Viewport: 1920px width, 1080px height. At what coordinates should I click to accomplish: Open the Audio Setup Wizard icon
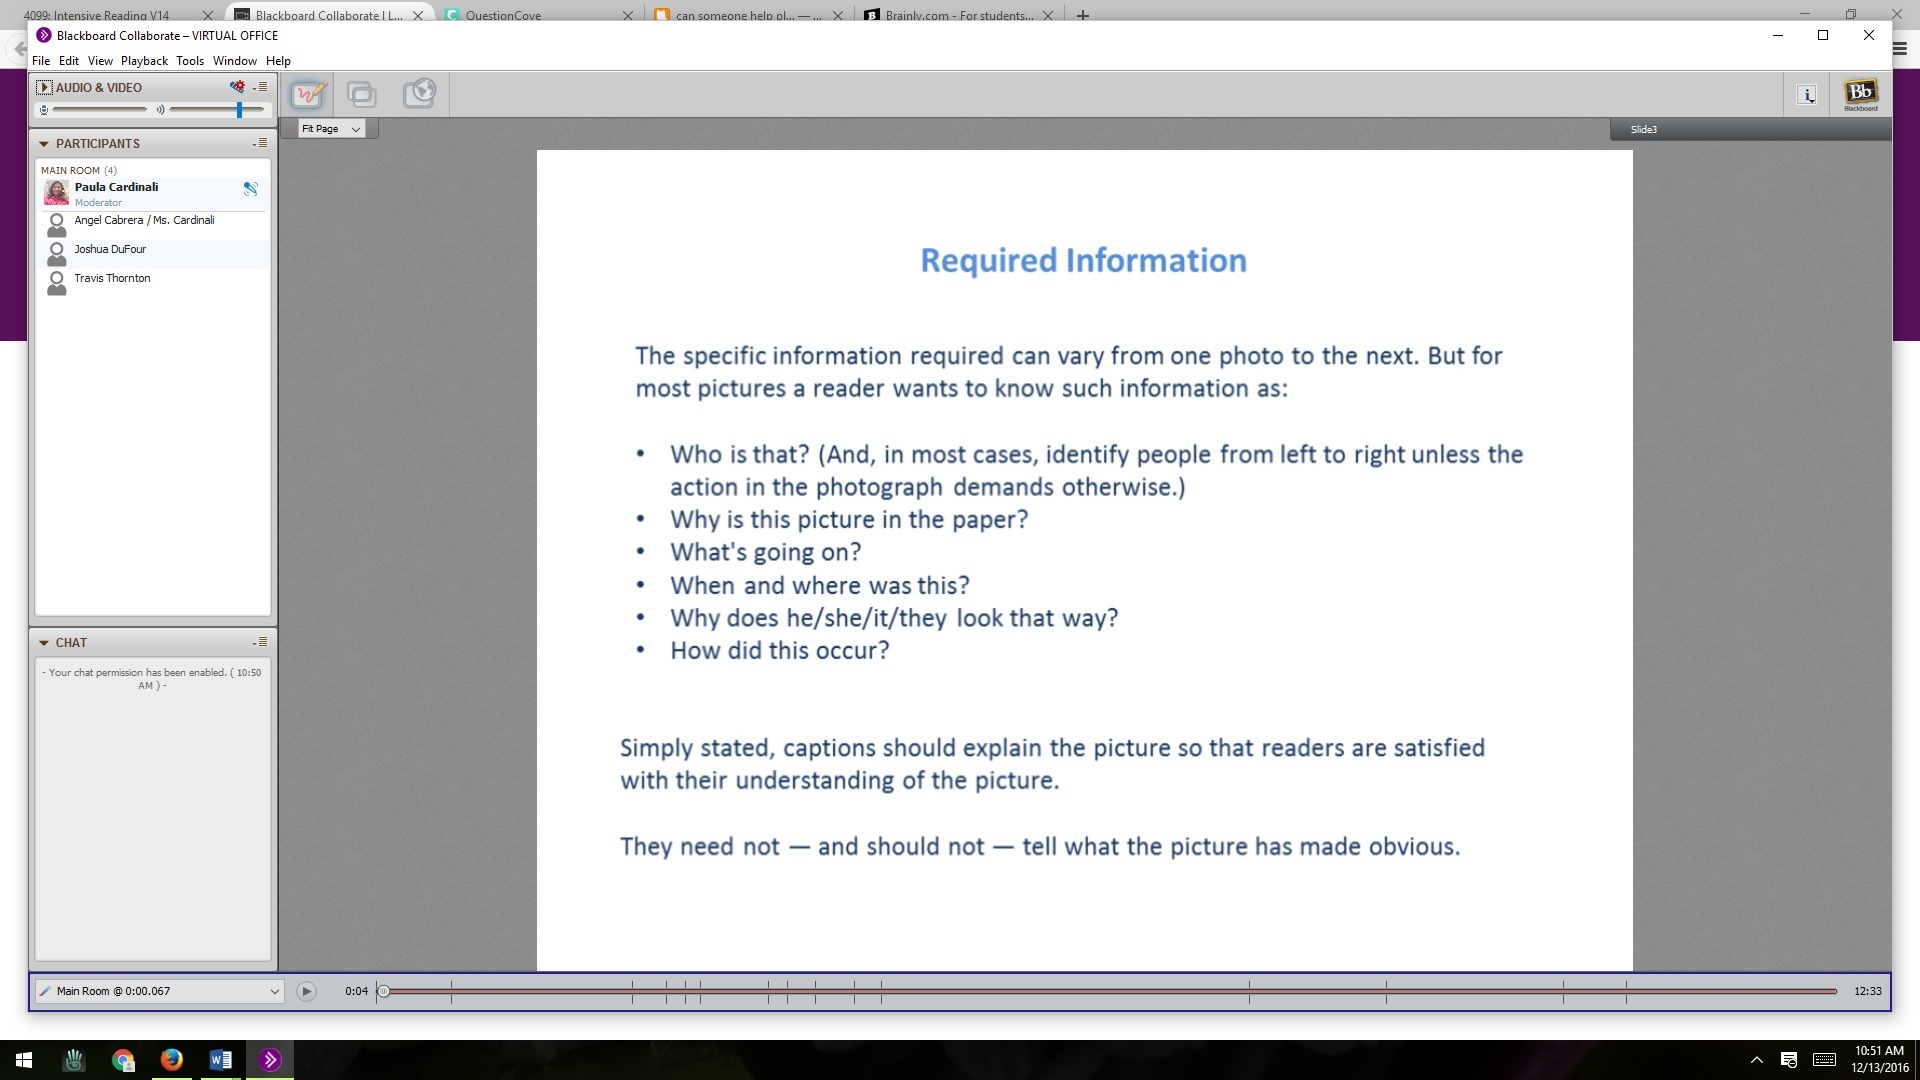237,87
